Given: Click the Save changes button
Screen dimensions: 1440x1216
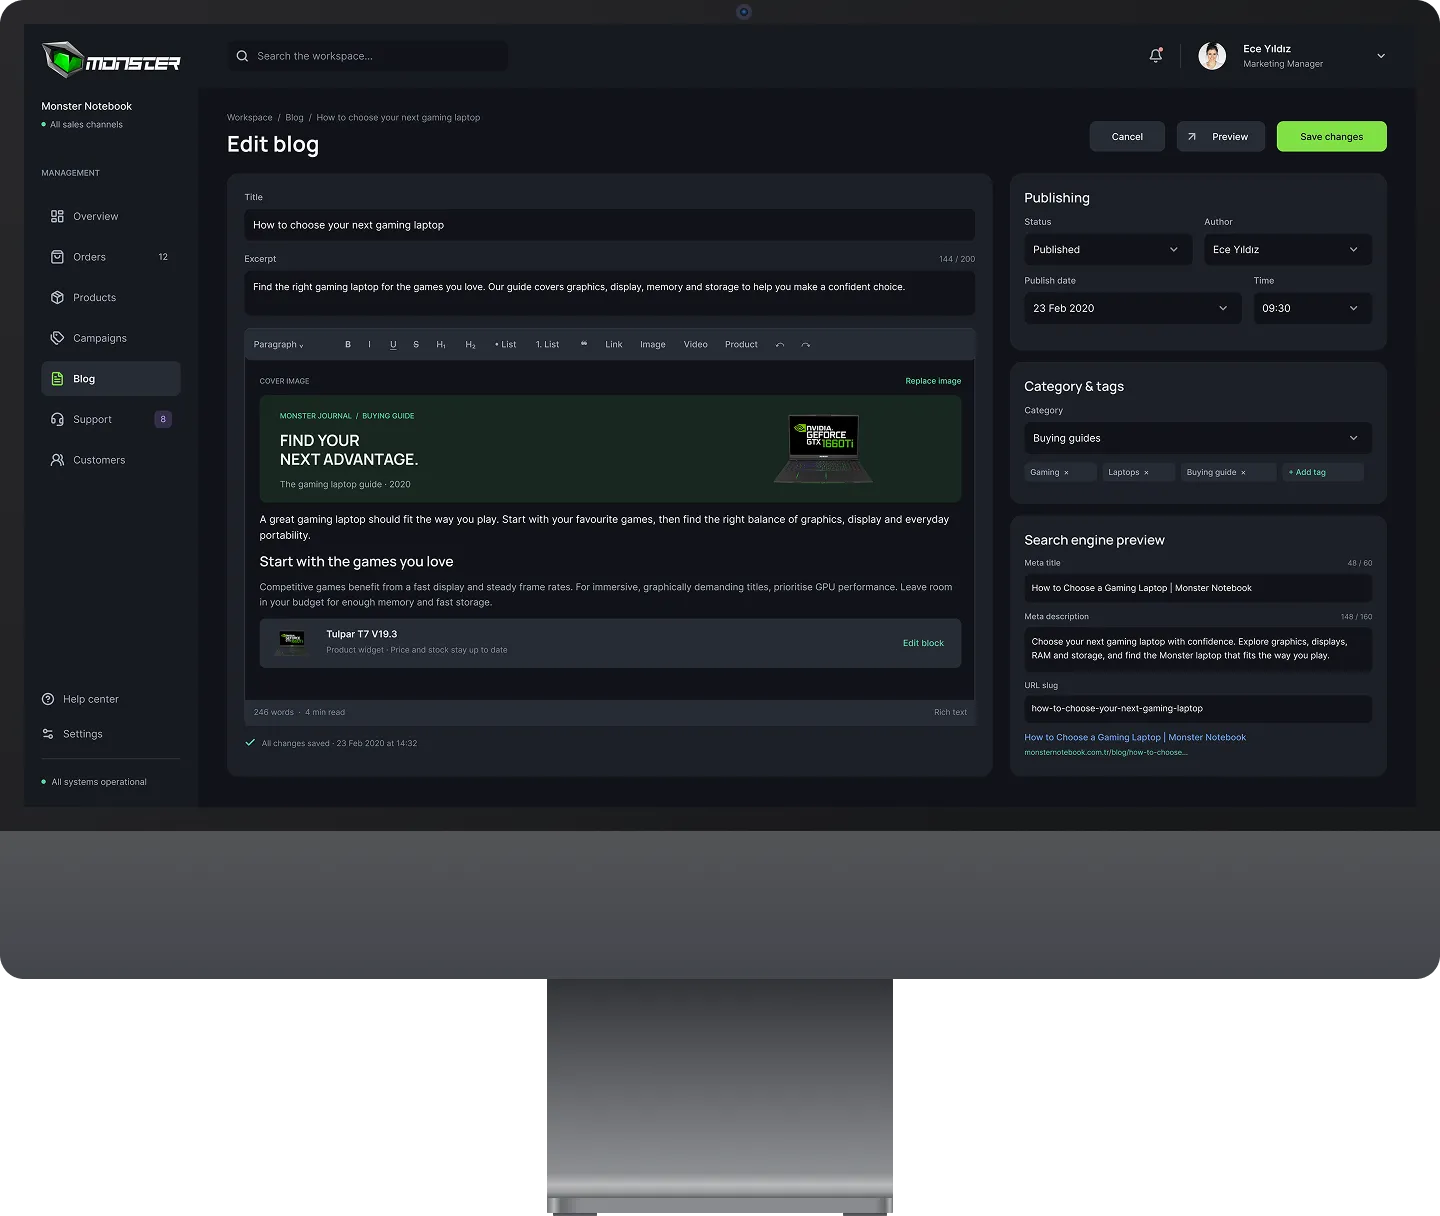Looking at the screenshot, I should click(1332, 137).
